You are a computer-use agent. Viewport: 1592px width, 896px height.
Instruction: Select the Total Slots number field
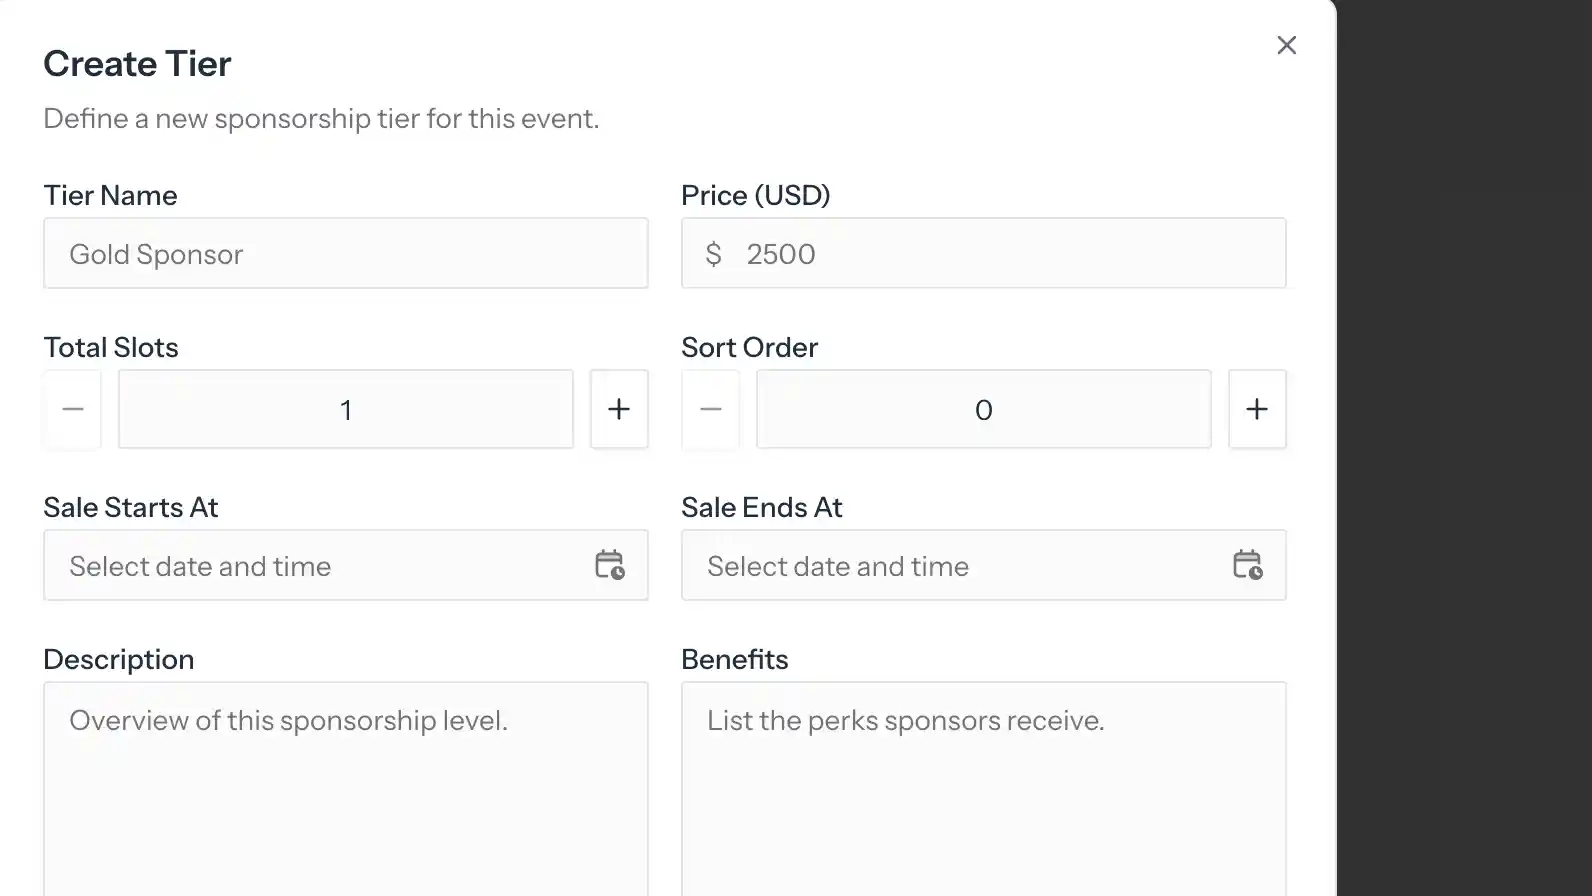coord(345,409)
